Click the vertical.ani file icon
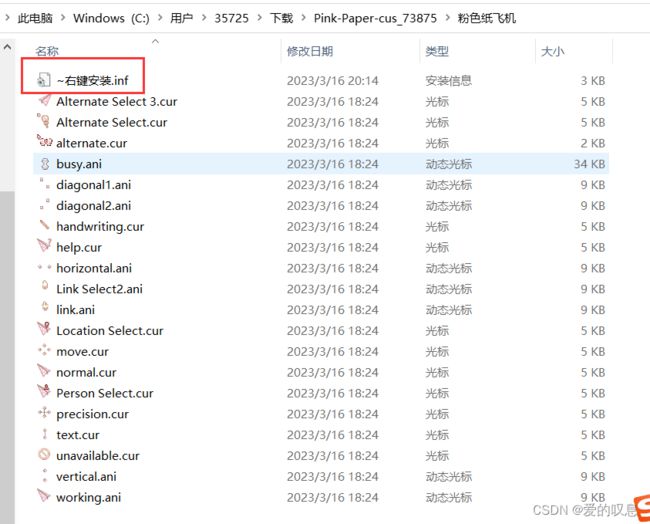The image size is (650, 524). pyautogui.click(x=45, y=475)
